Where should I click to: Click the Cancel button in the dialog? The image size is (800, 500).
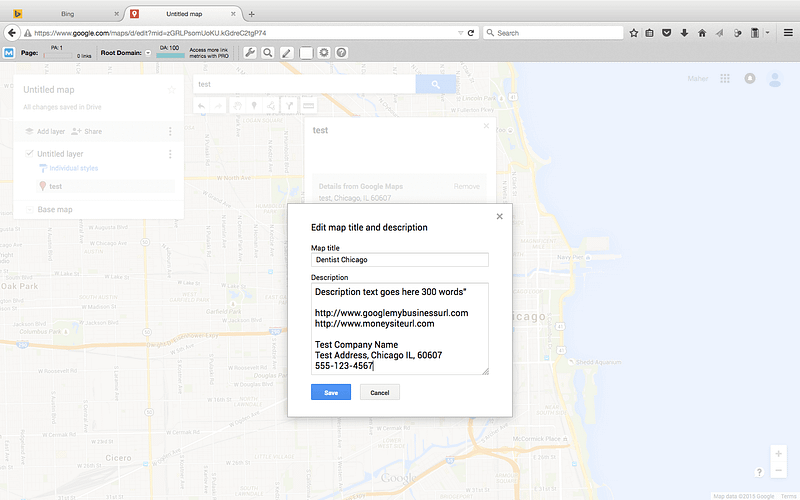click(x=380, y=392)
